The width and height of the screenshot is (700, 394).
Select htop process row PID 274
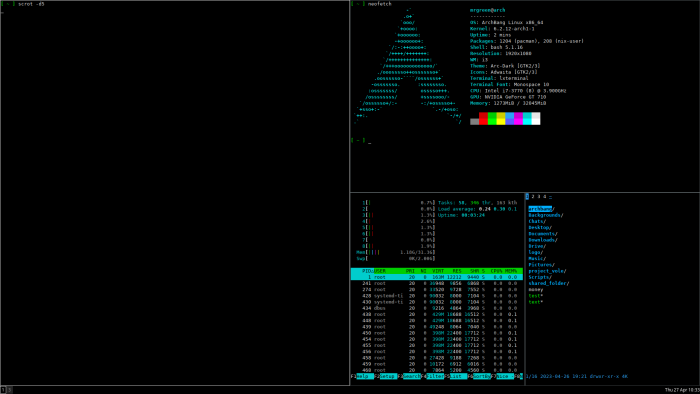(437, 290)
